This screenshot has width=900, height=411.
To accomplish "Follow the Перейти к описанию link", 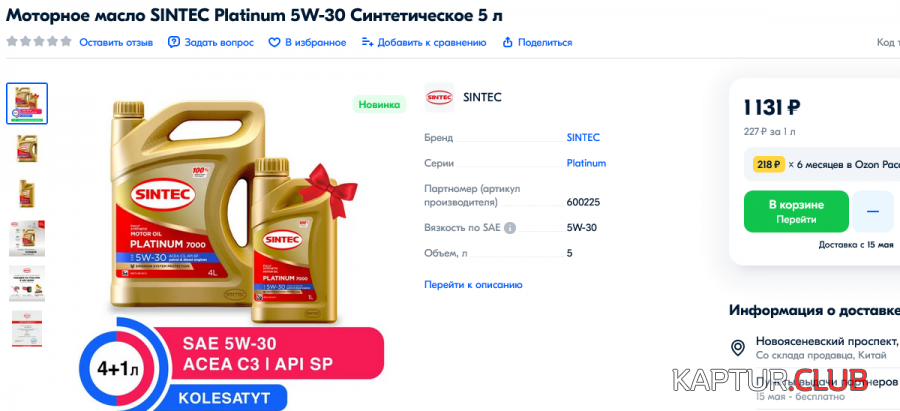I will coord(474,285).
